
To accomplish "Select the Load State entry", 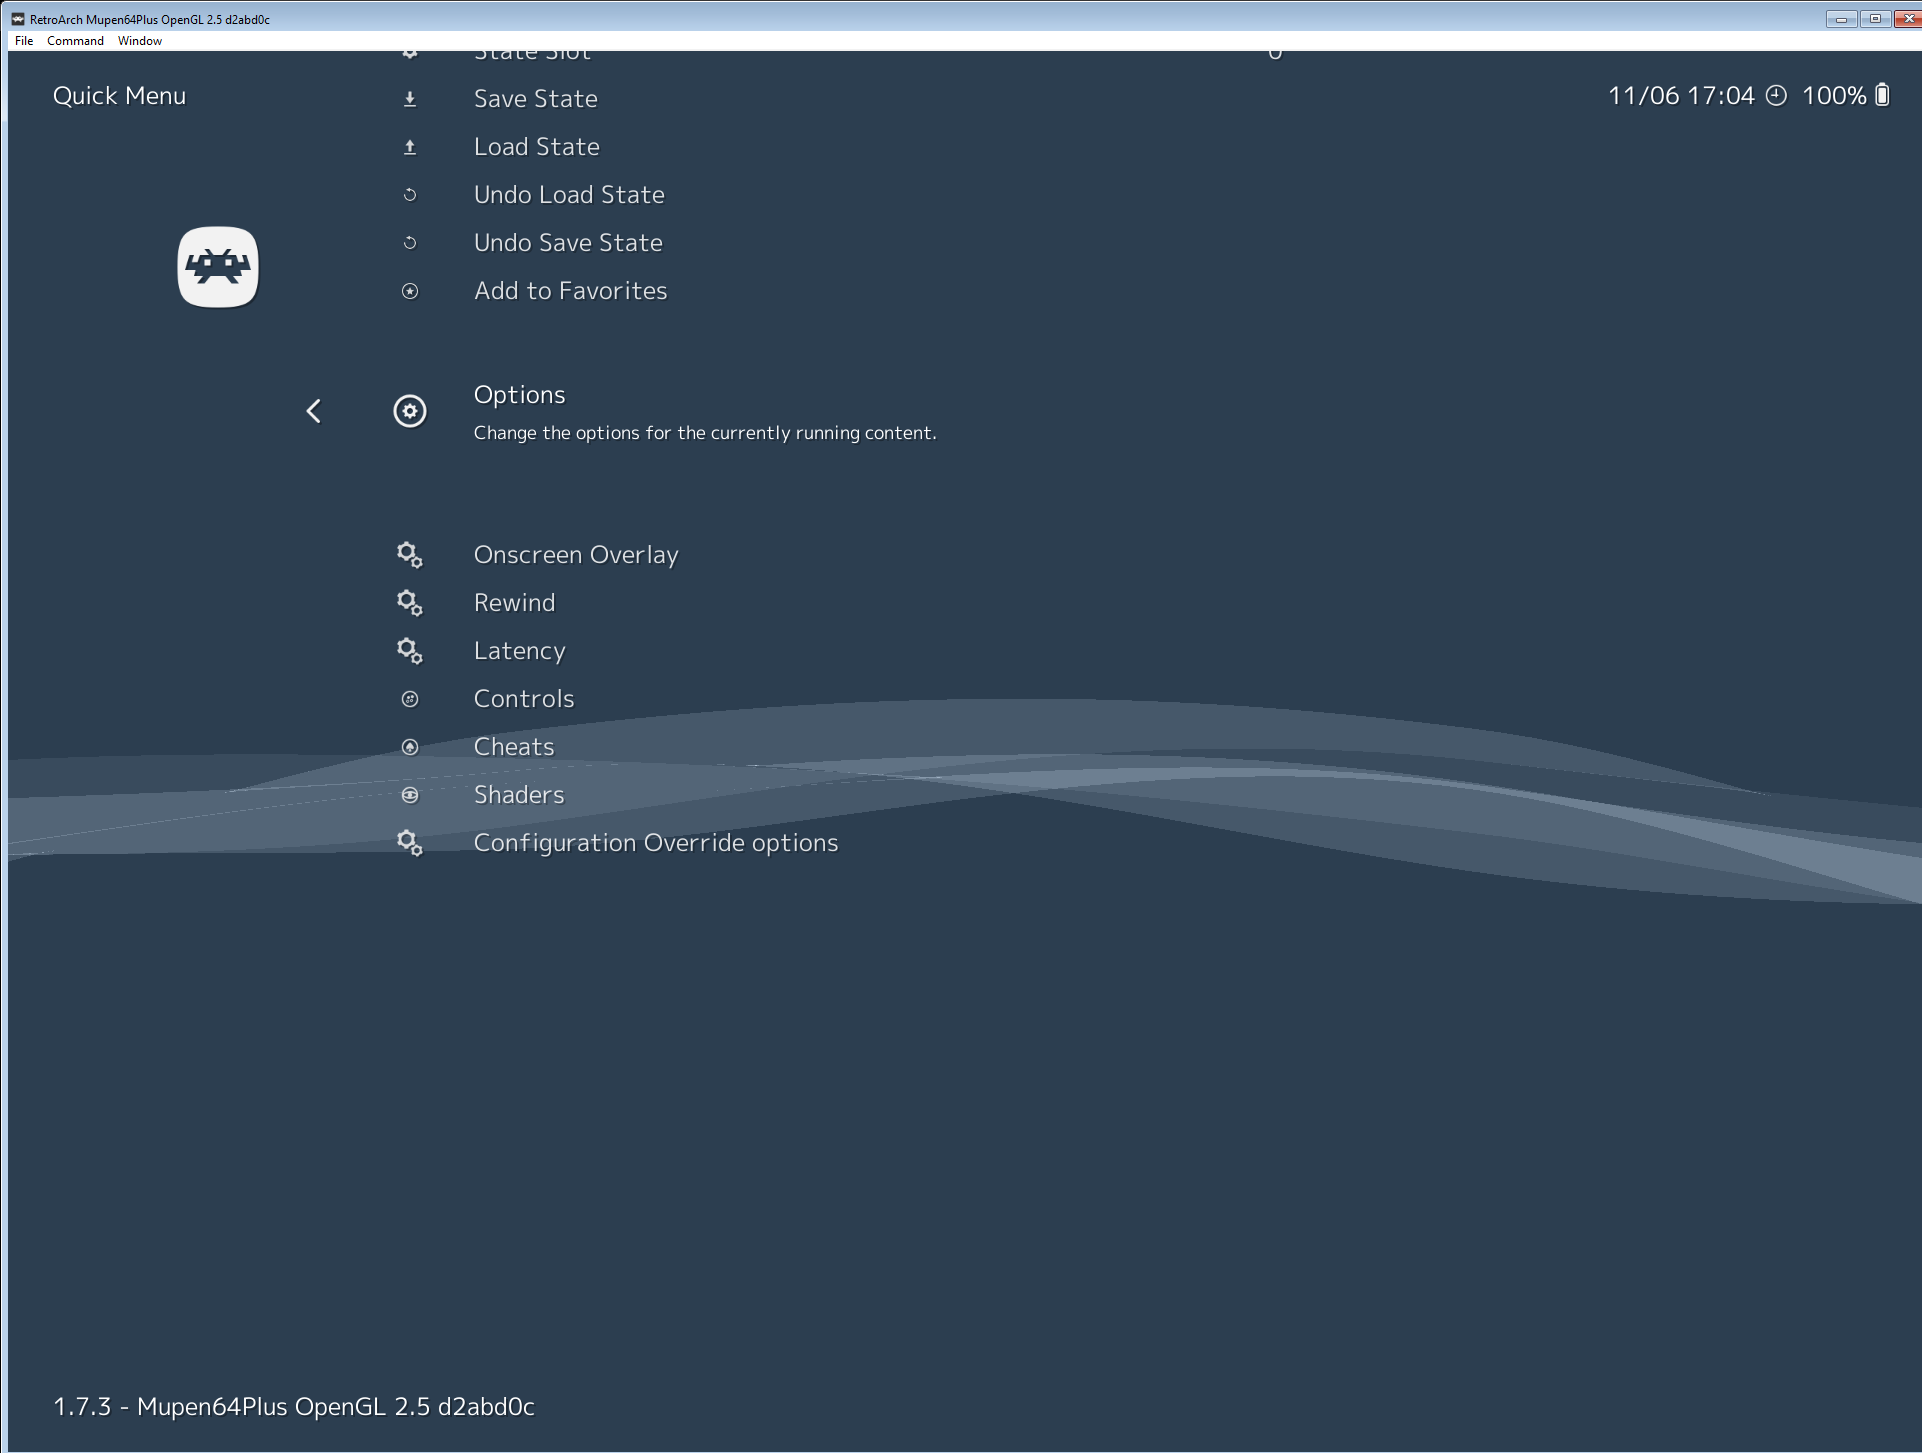I will point(537,147).
